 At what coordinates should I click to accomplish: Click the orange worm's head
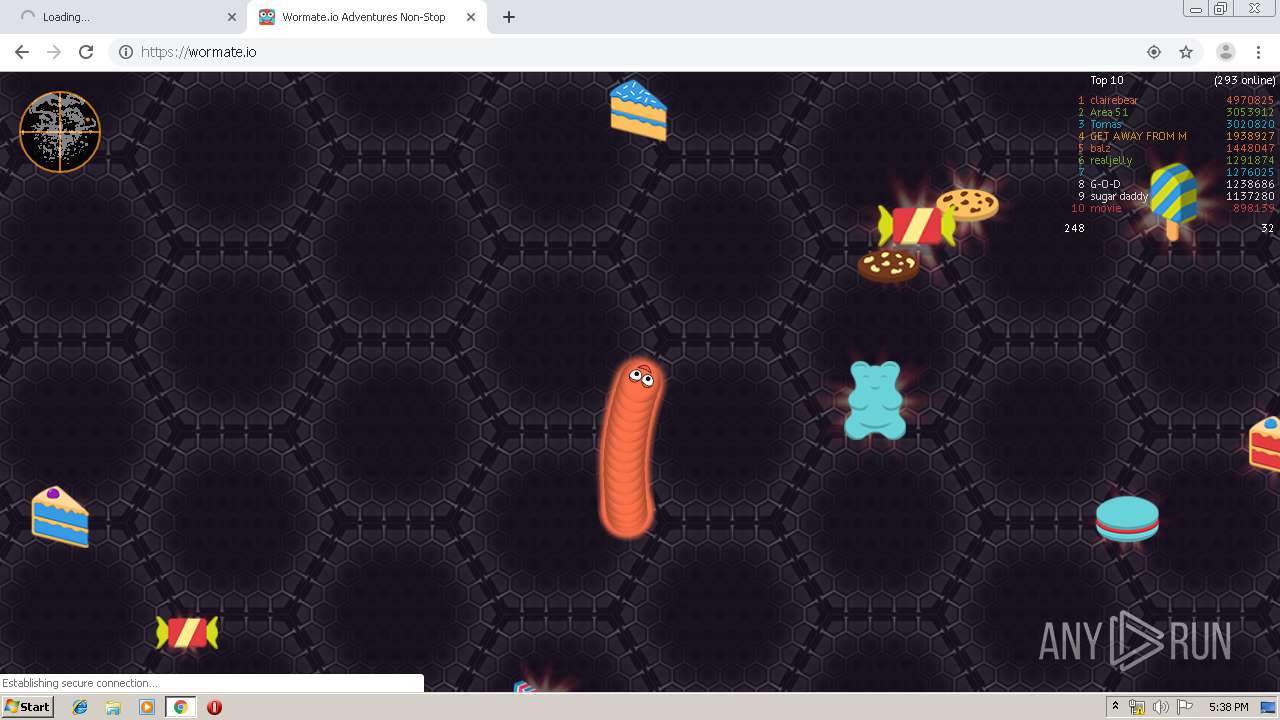pos(640,377)
